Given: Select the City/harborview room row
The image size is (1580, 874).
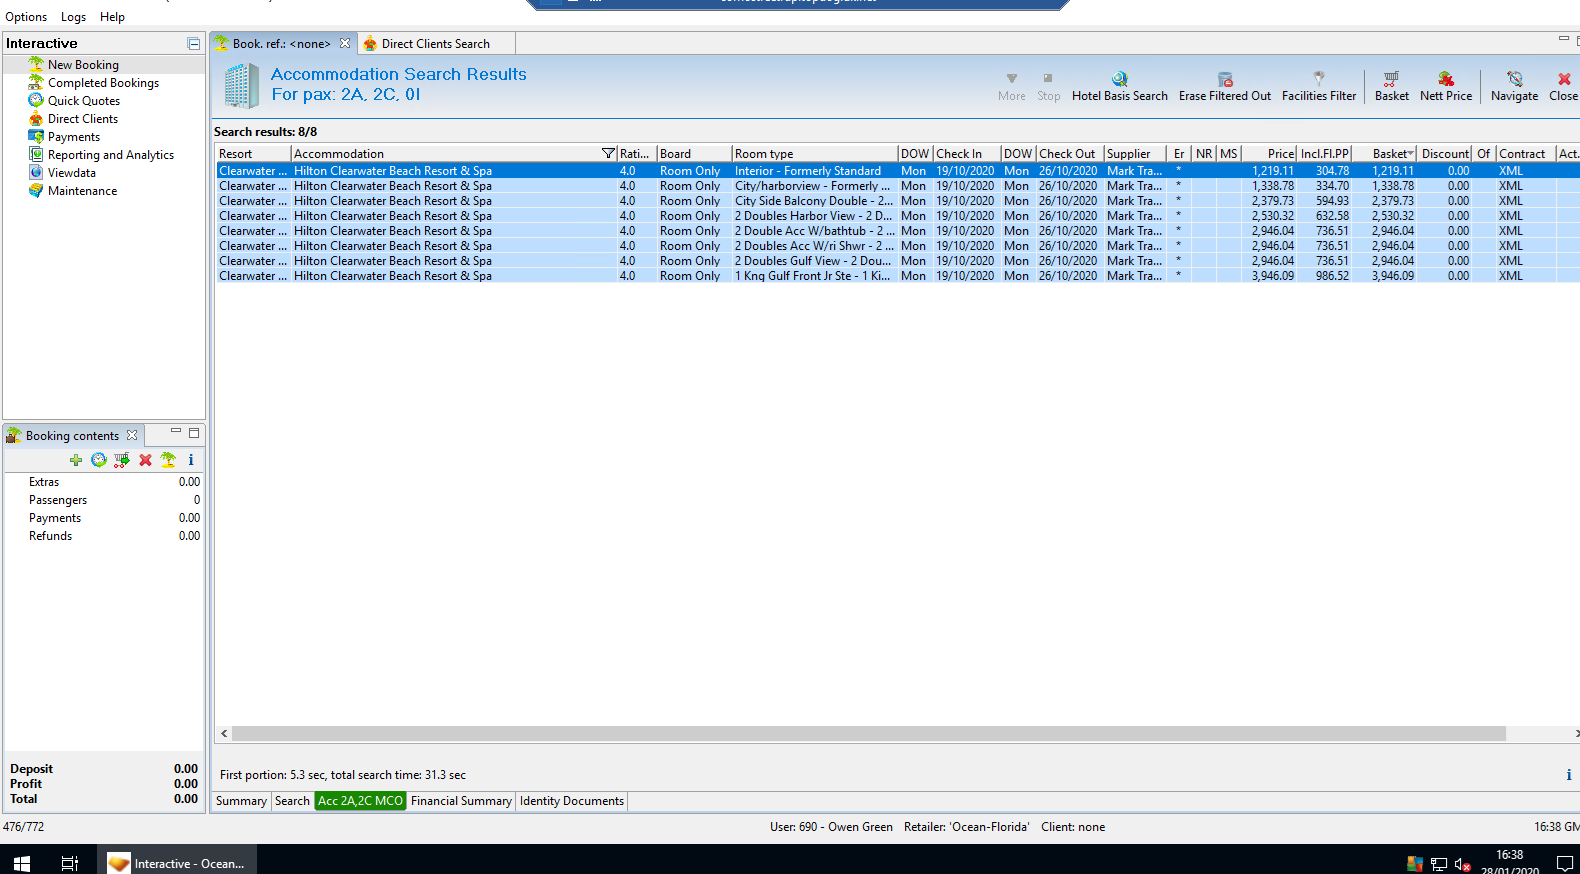Looking at the screenshot, I should 897,186.
